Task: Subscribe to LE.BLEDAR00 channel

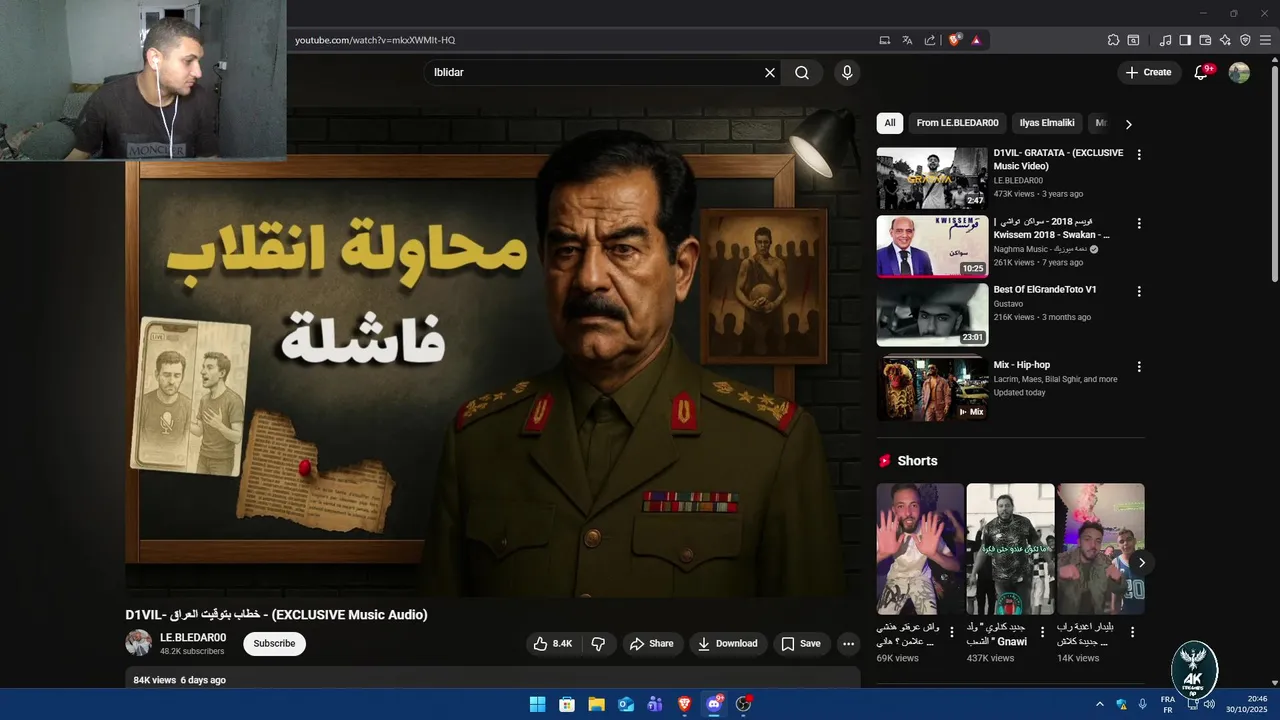Action: click(x=274, y=644)
